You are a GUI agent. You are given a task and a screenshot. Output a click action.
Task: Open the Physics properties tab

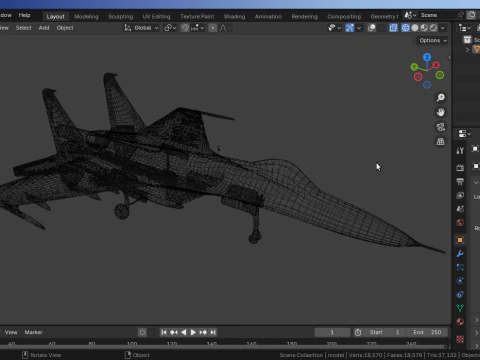tap(460, 281)
